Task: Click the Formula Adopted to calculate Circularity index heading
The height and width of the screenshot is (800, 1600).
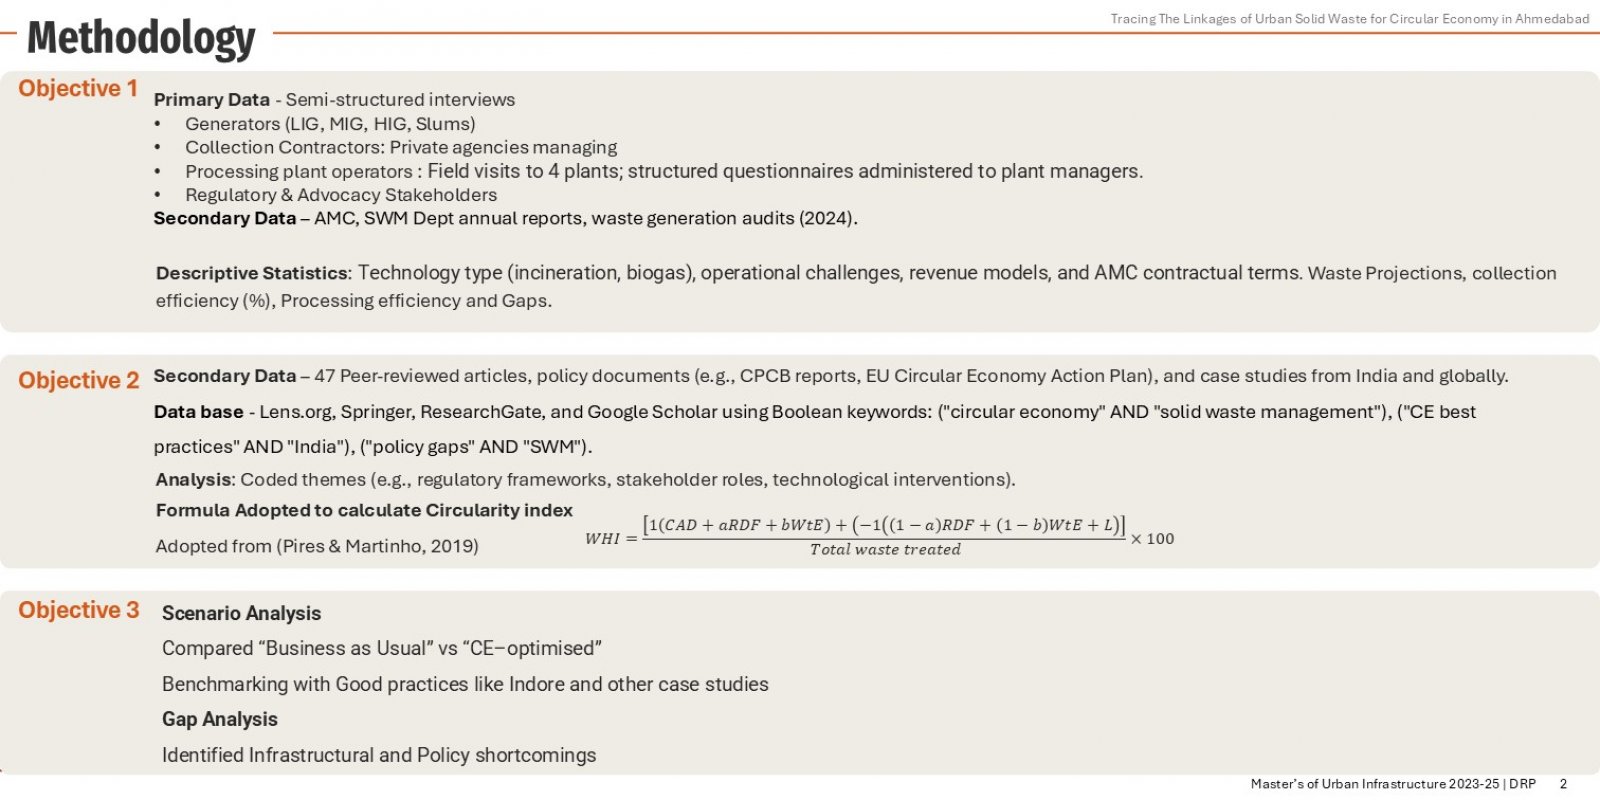Action: pos(364,510)
